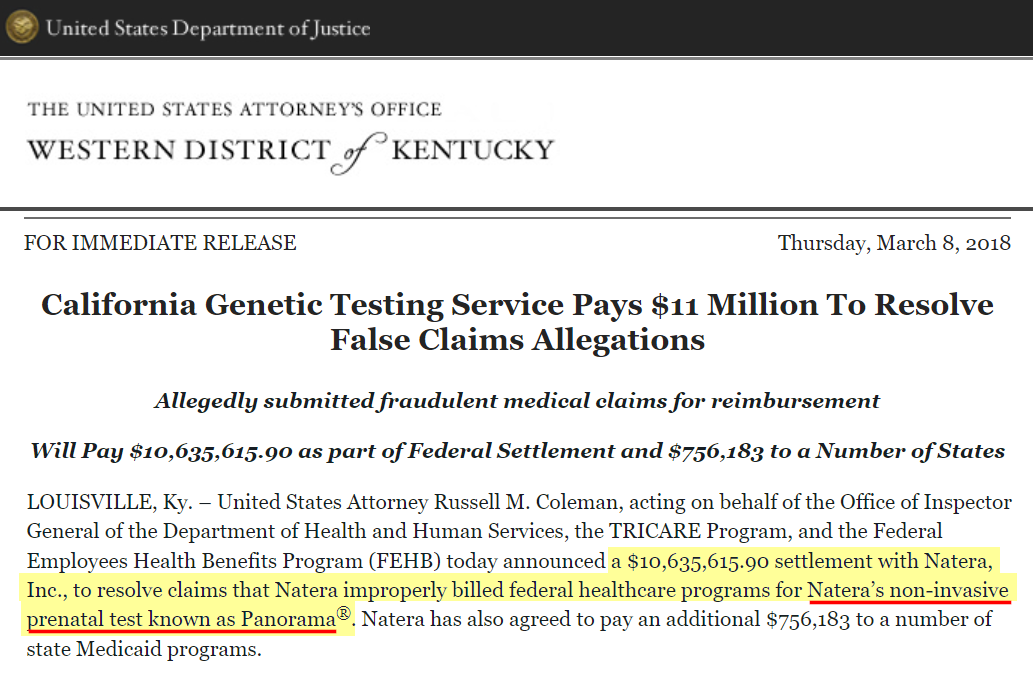Click 'False Claims Allegations' in the headline
Screen dimensions: 1033x697
pos(517,340)
